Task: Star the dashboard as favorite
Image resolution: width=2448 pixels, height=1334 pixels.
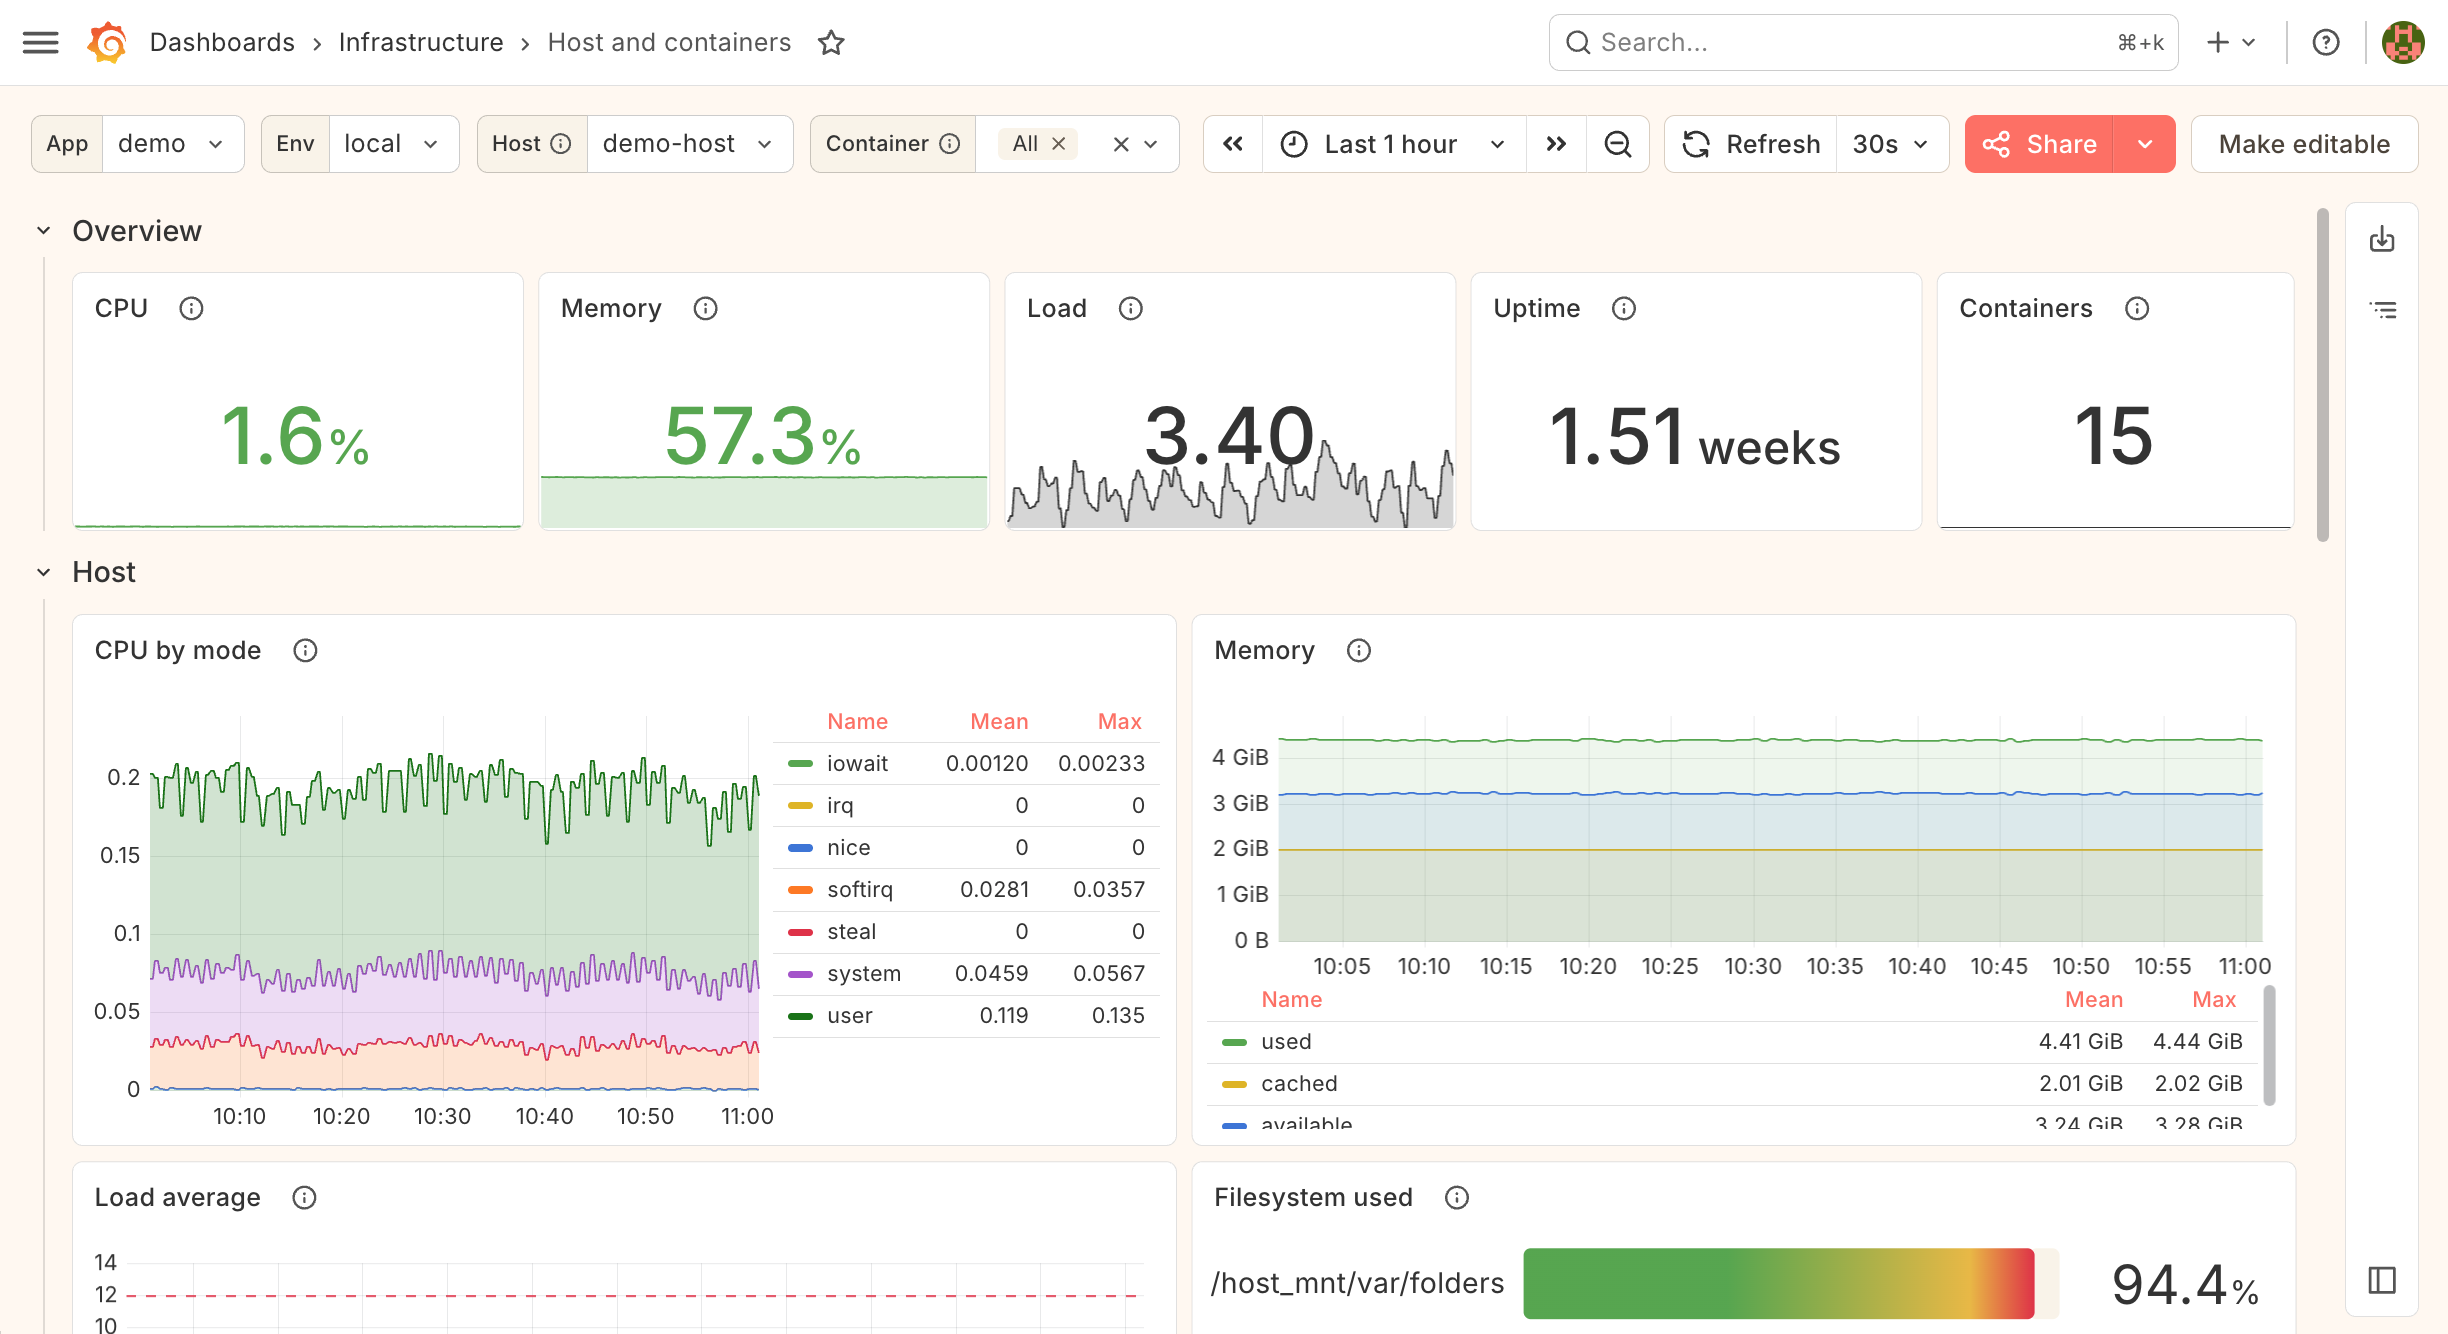Action: coord(831,42)
